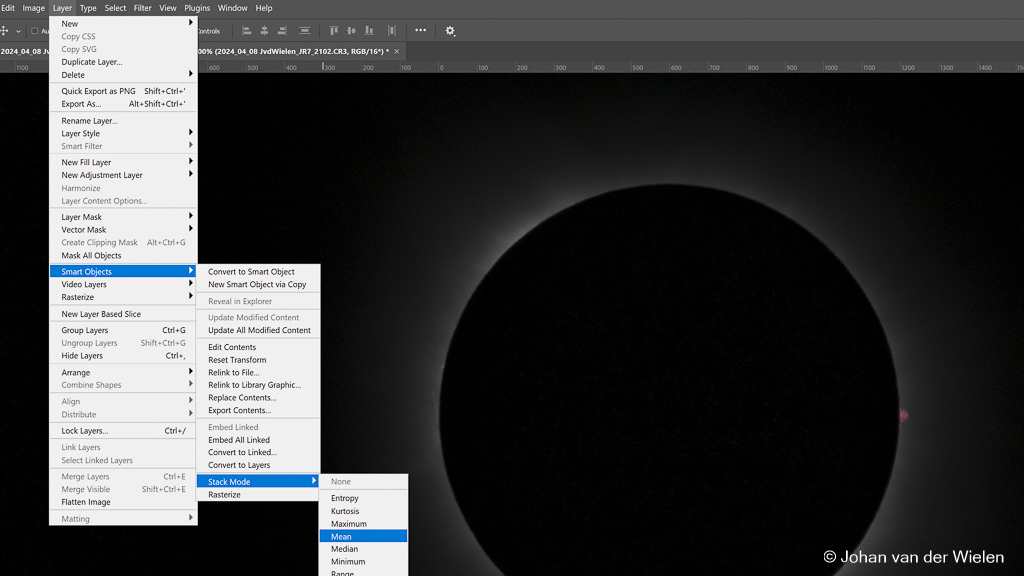Choose Hide Layers
Image resolution: width=1024 pixels, height=576 pixels.
(x=123, y=356)
